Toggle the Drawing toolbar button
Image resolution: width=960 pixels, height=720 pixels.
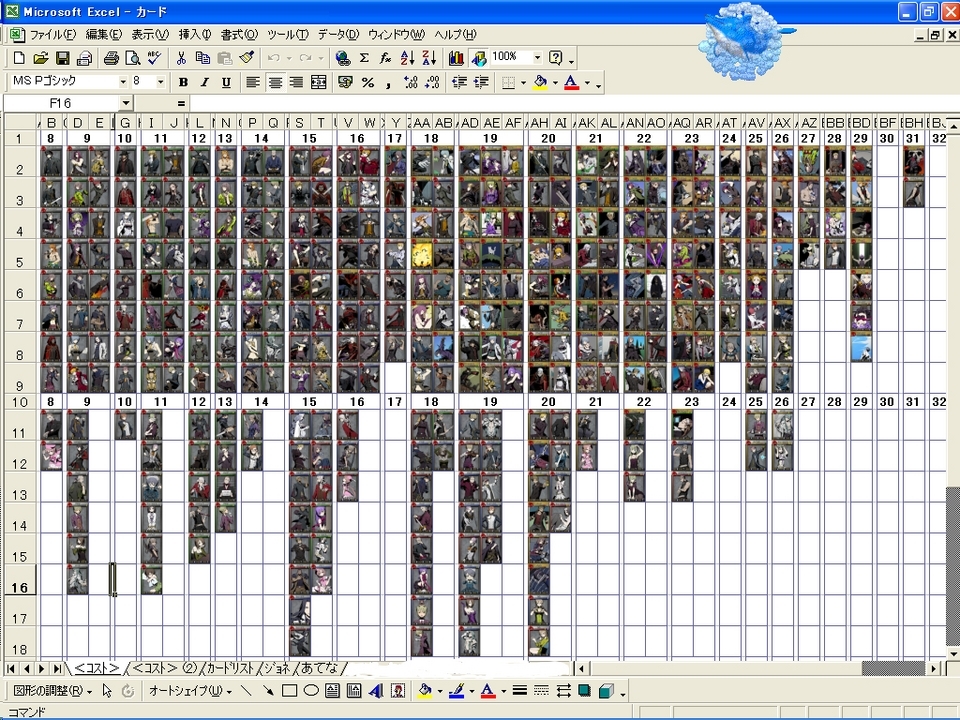click(x=479, y=58)
